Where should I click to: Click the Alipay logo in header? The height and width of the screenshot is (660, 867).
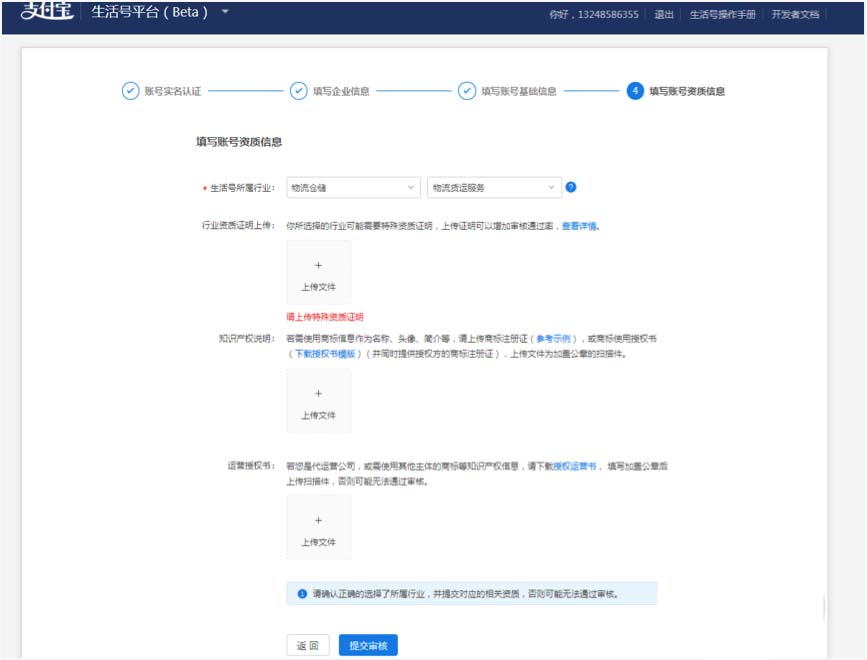pos(47,13)
